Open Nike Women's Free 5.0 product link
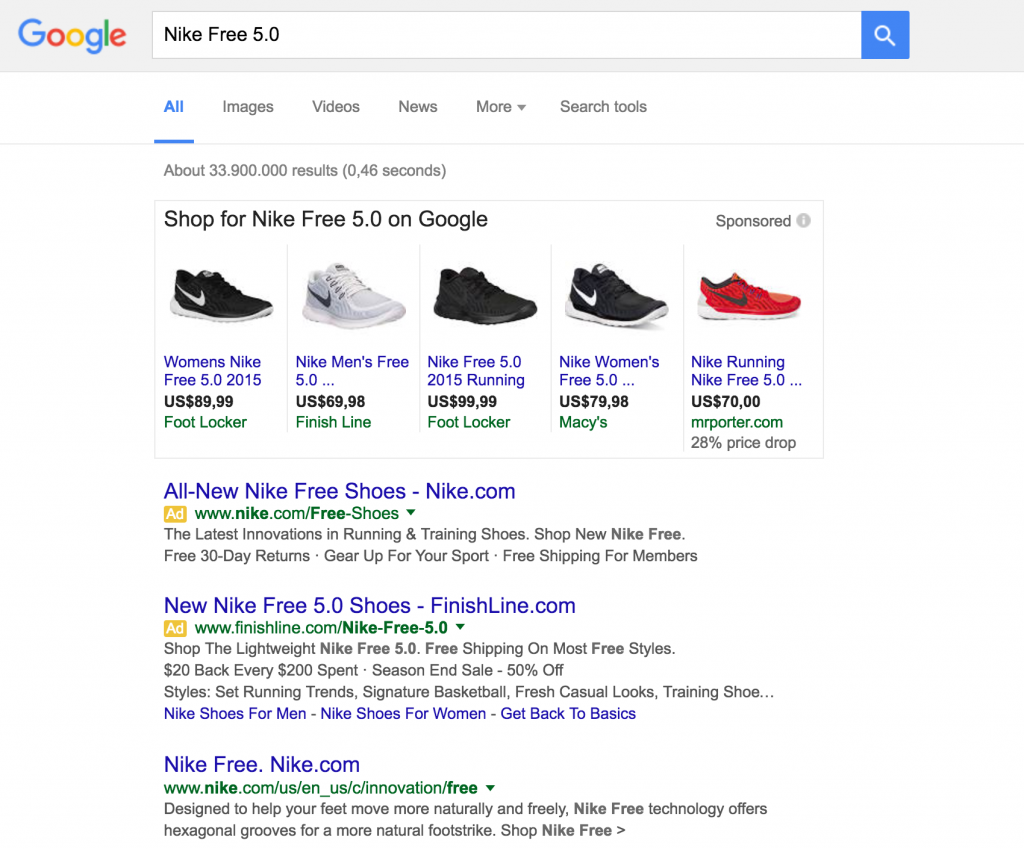Viewport: 1024px width, 849px height. (x=609, y=371)
